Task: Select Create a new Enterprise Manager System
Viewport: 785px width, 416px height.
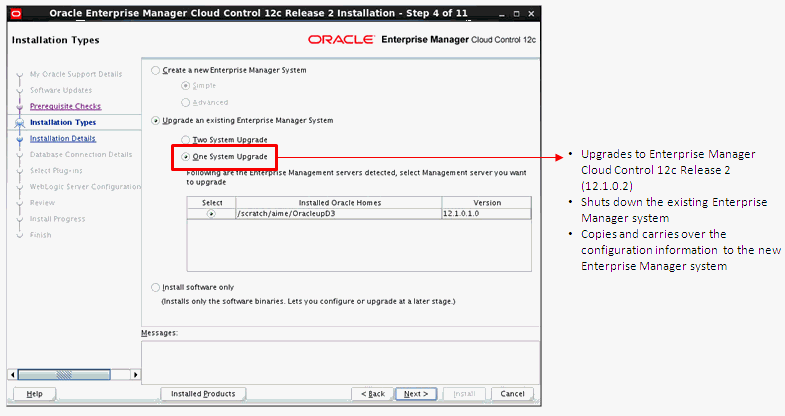Action: point(156,71)
